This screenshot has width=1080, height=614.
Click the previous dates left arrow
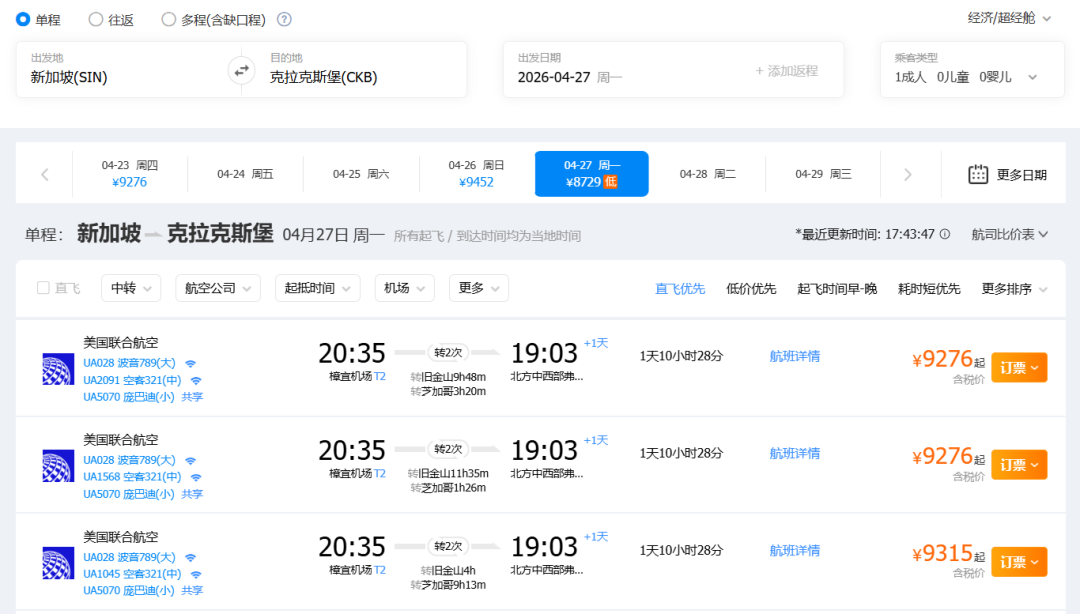45,174
